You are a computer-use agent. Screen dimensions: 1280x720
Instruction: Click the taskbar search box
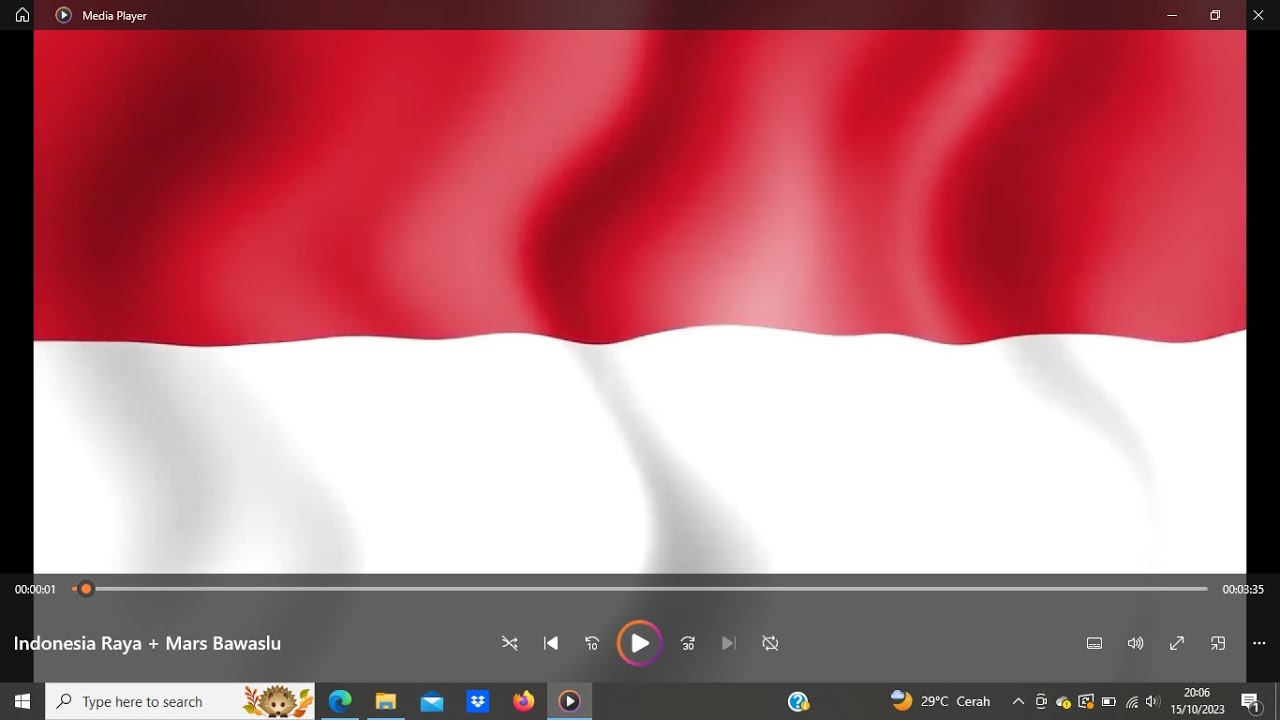180,701
